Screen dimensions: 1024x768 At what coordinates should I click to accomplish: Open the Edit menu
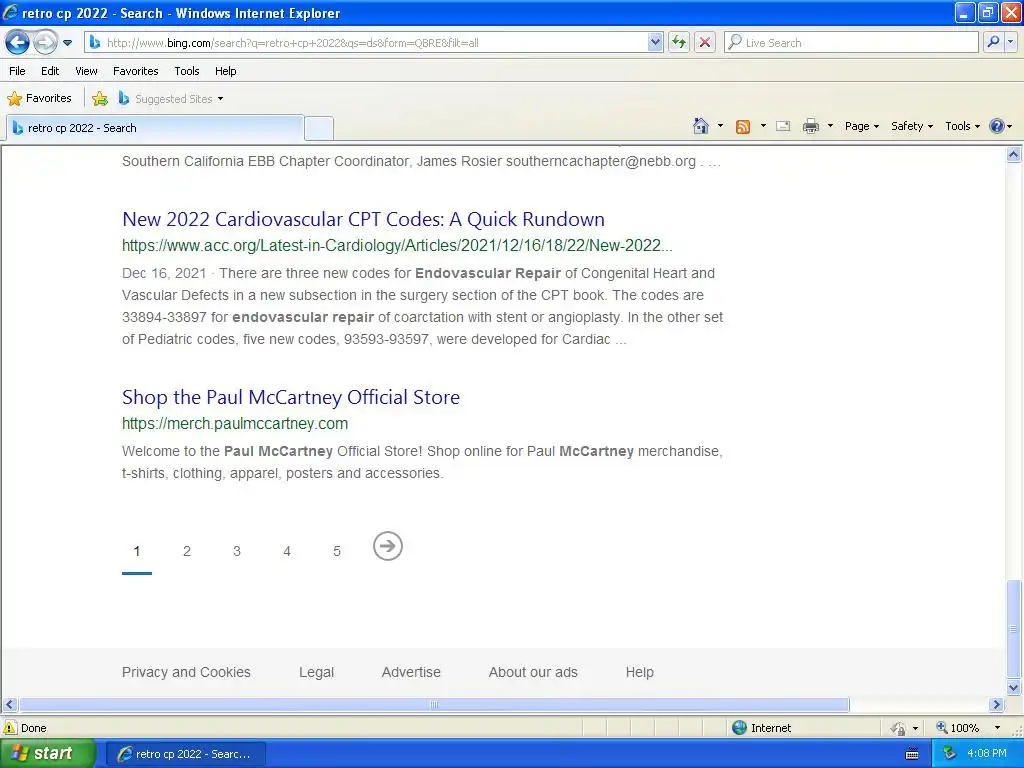(x=50, y=71)
